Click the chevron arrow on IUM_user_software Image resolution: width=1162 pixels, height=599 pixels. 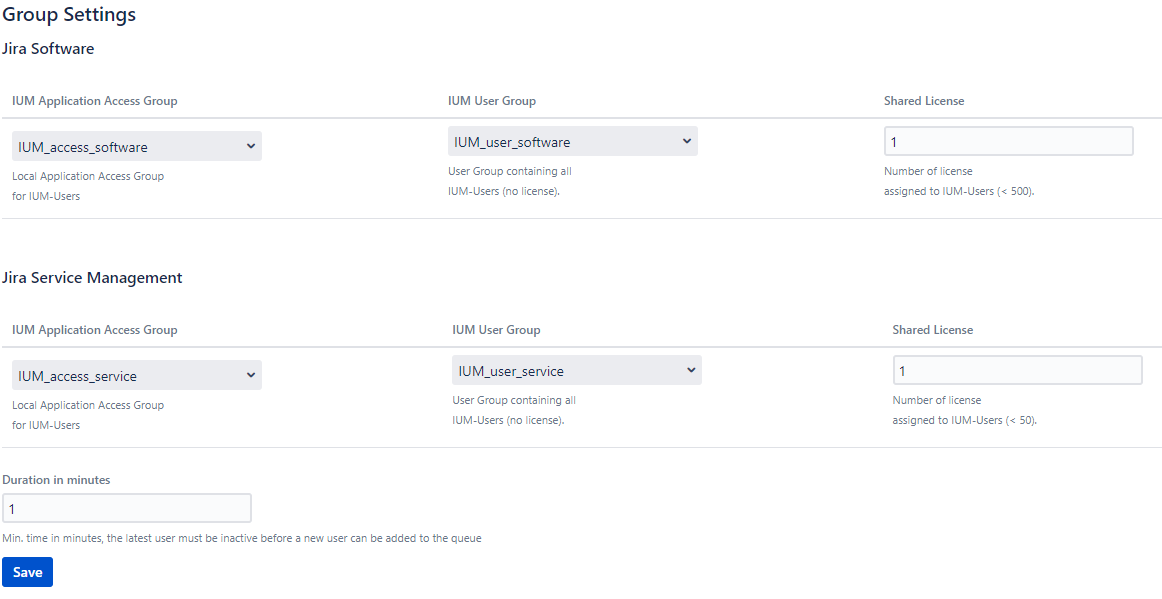pos(686,141)
